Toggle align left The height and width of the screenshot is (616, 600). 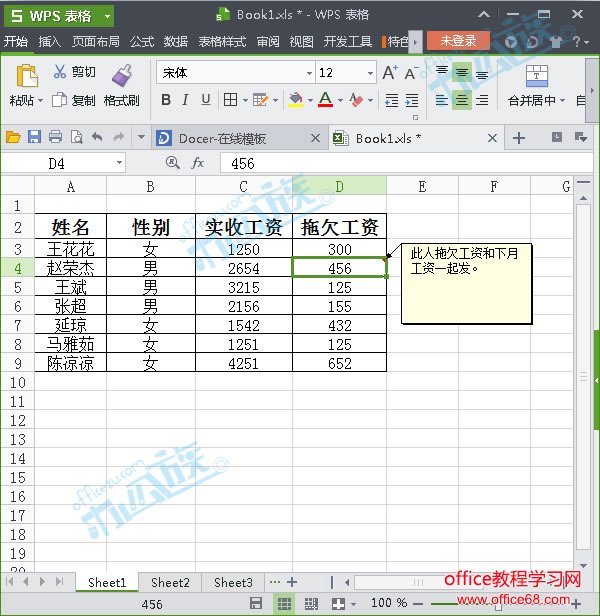(x=442, y=100)
